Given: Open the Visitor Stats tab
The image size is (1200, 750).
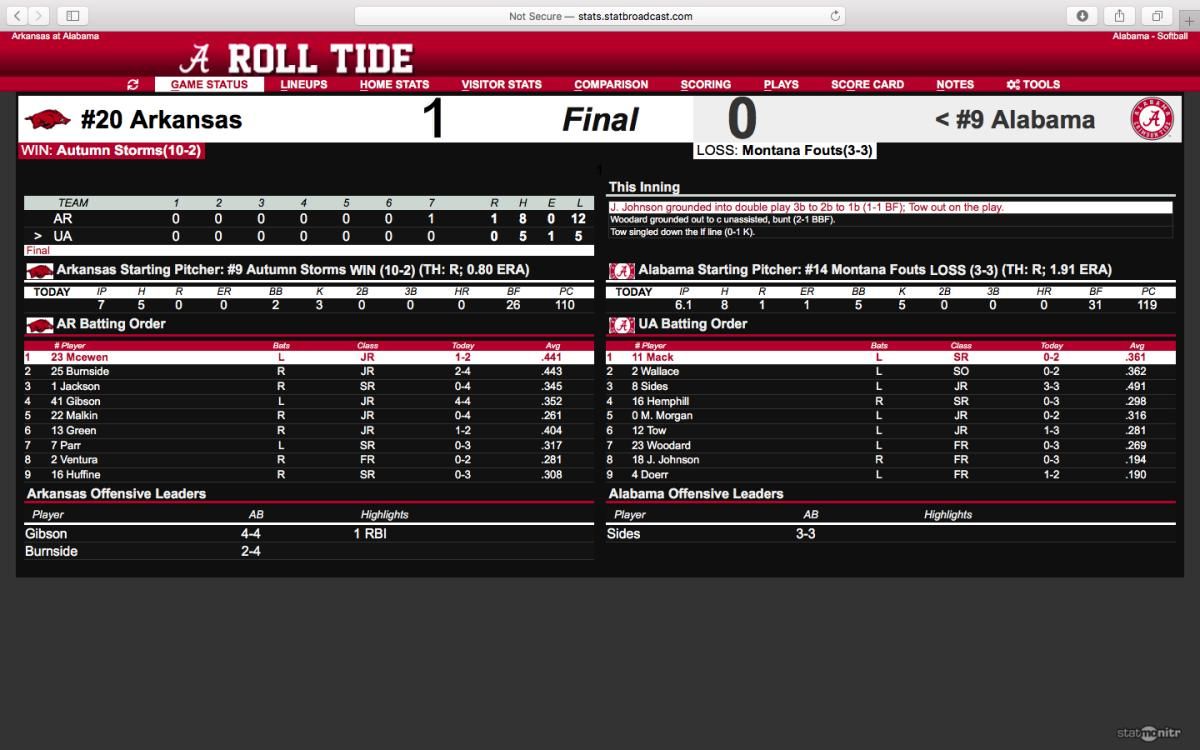Looking at the screenshot, I should 501,85.
